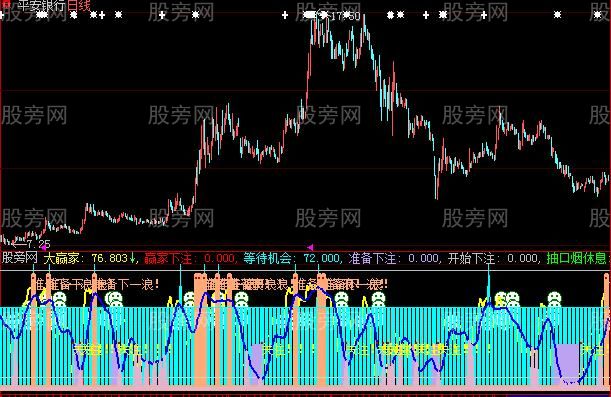The height and width of the screenshot is (397, 611).
Task: Select the magenta triangle marker beside 7.25
Action: click(44, 247)
